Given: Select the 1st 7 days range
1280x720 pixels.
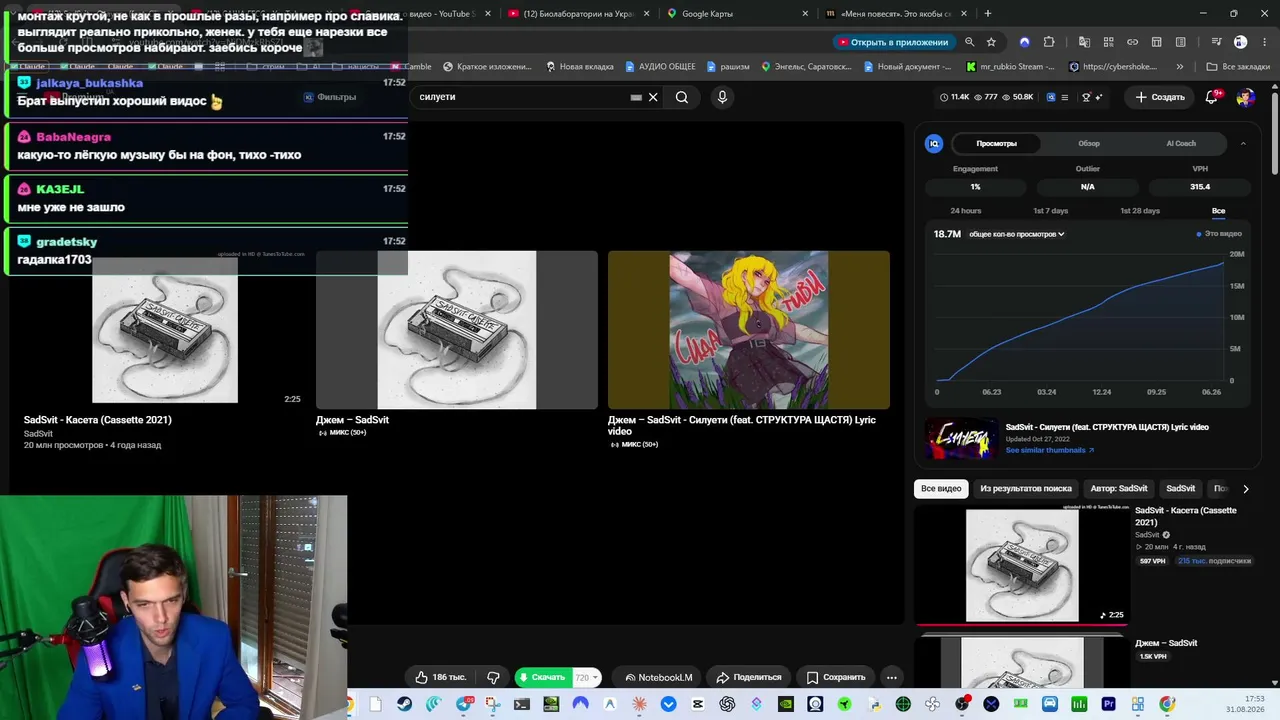Looking at the screenshot, I should click(1051, 211).
